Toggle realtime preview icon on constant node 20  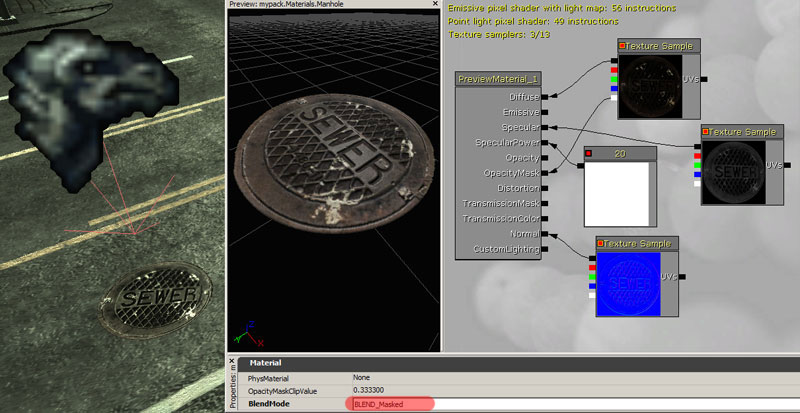[x=588, y=153]
